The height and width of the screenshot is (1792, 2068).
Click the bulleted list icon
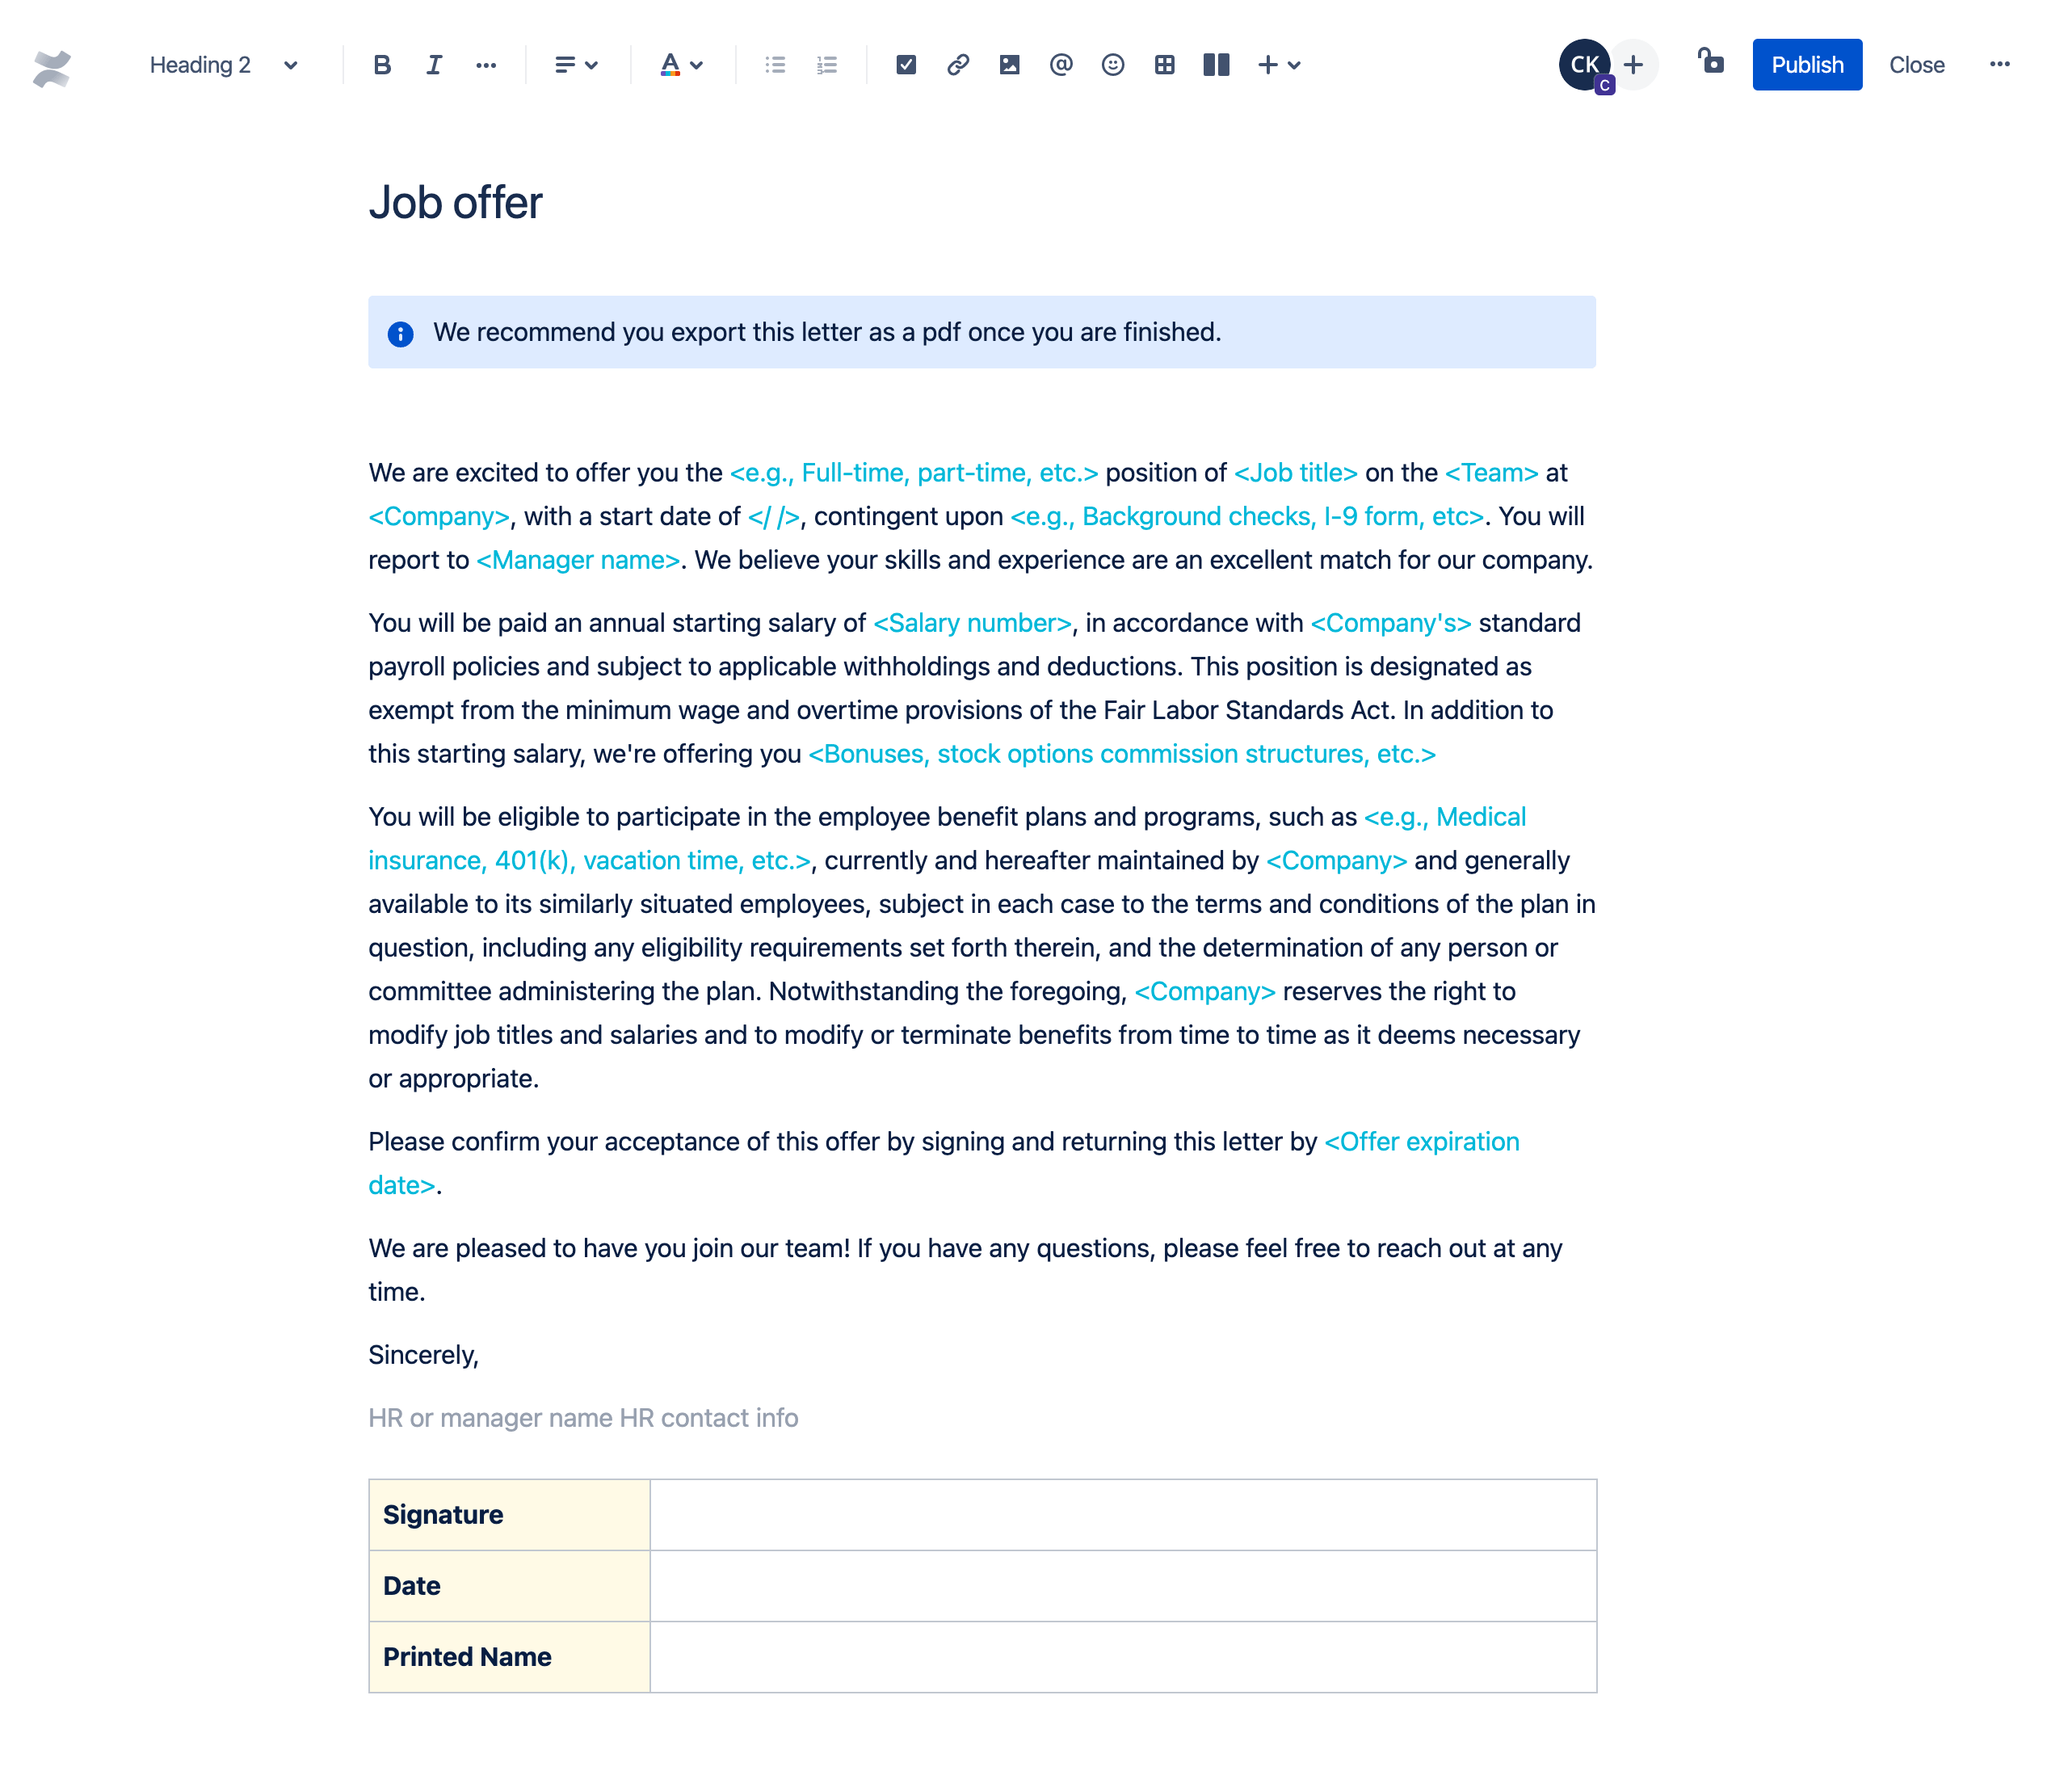[x=775, y=65]
